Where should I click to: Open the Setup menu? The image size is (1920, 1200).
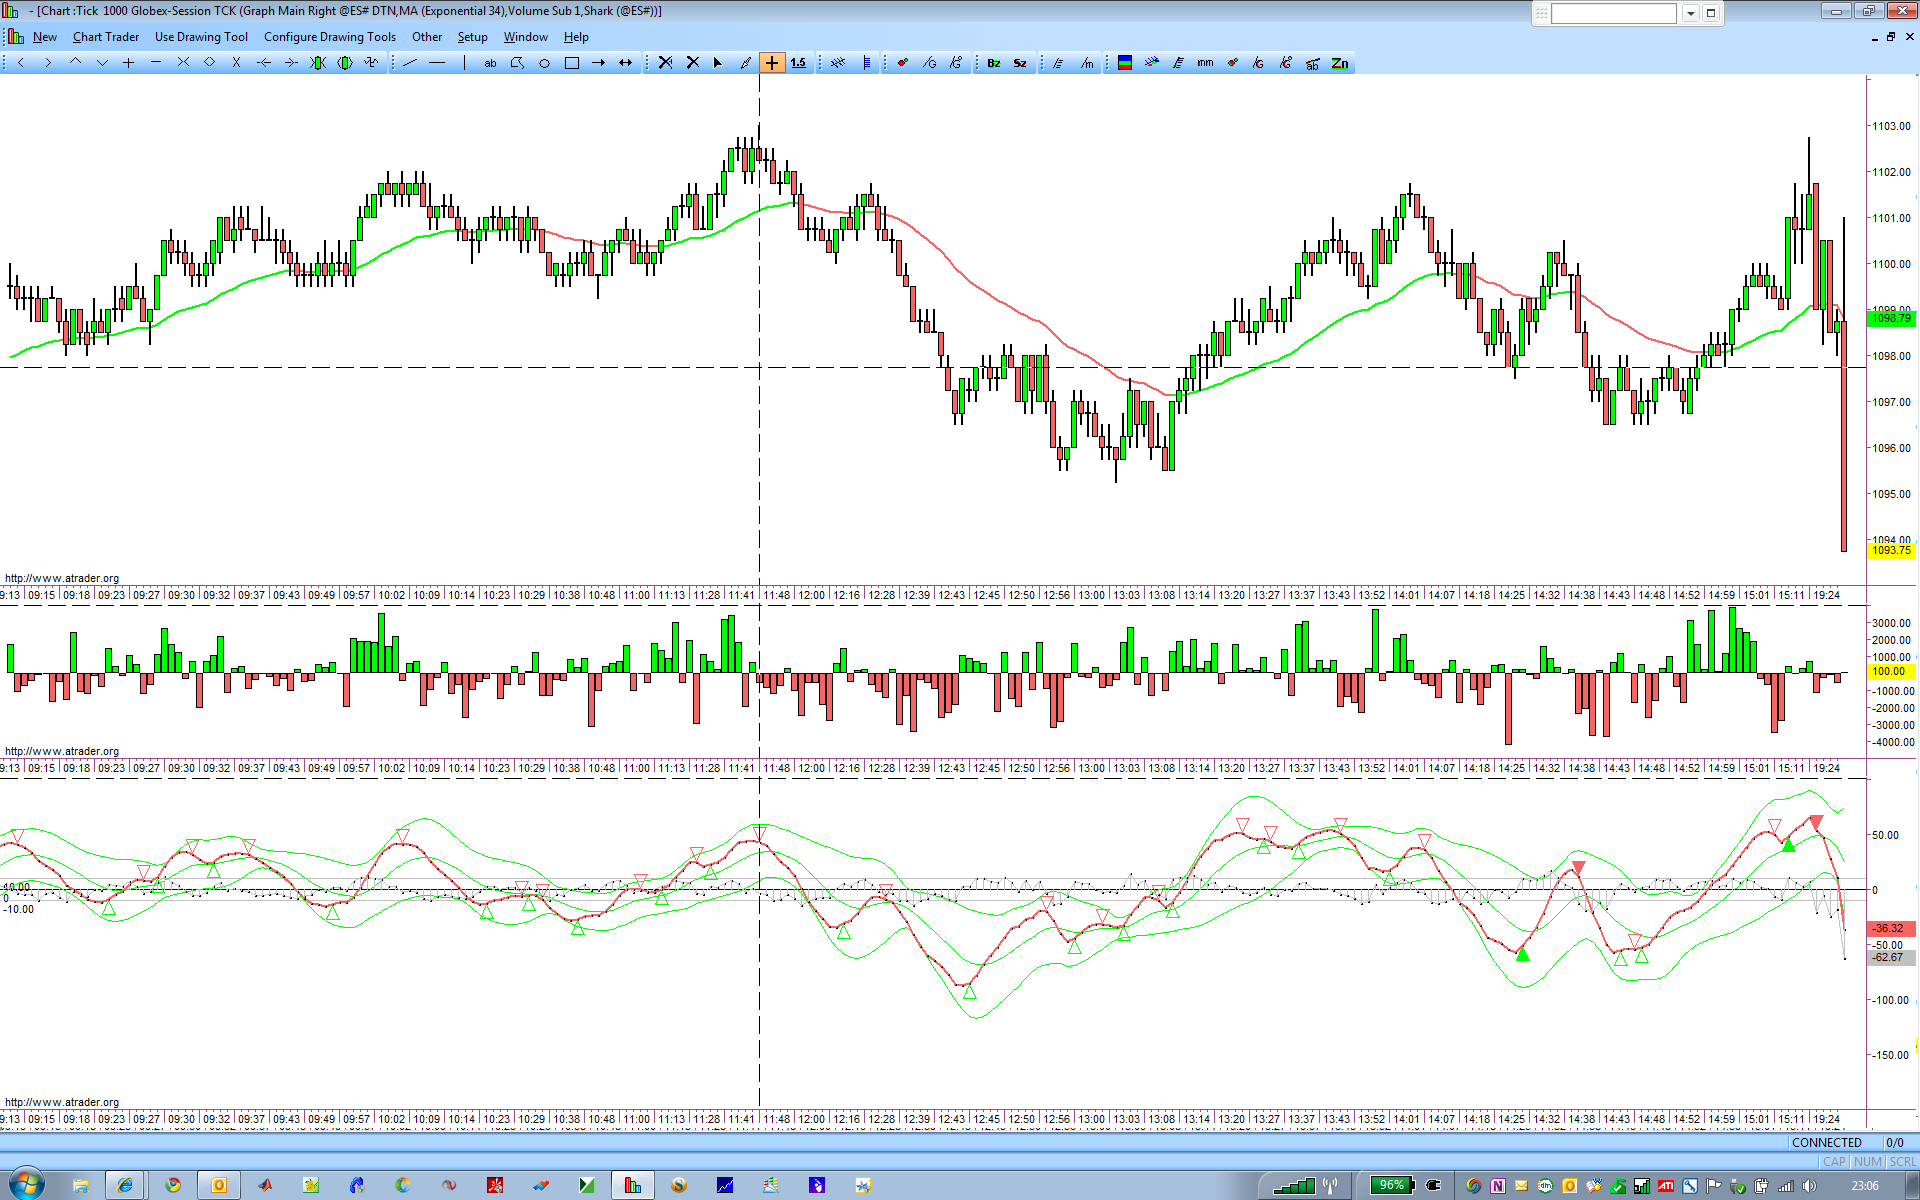(473, 37)
